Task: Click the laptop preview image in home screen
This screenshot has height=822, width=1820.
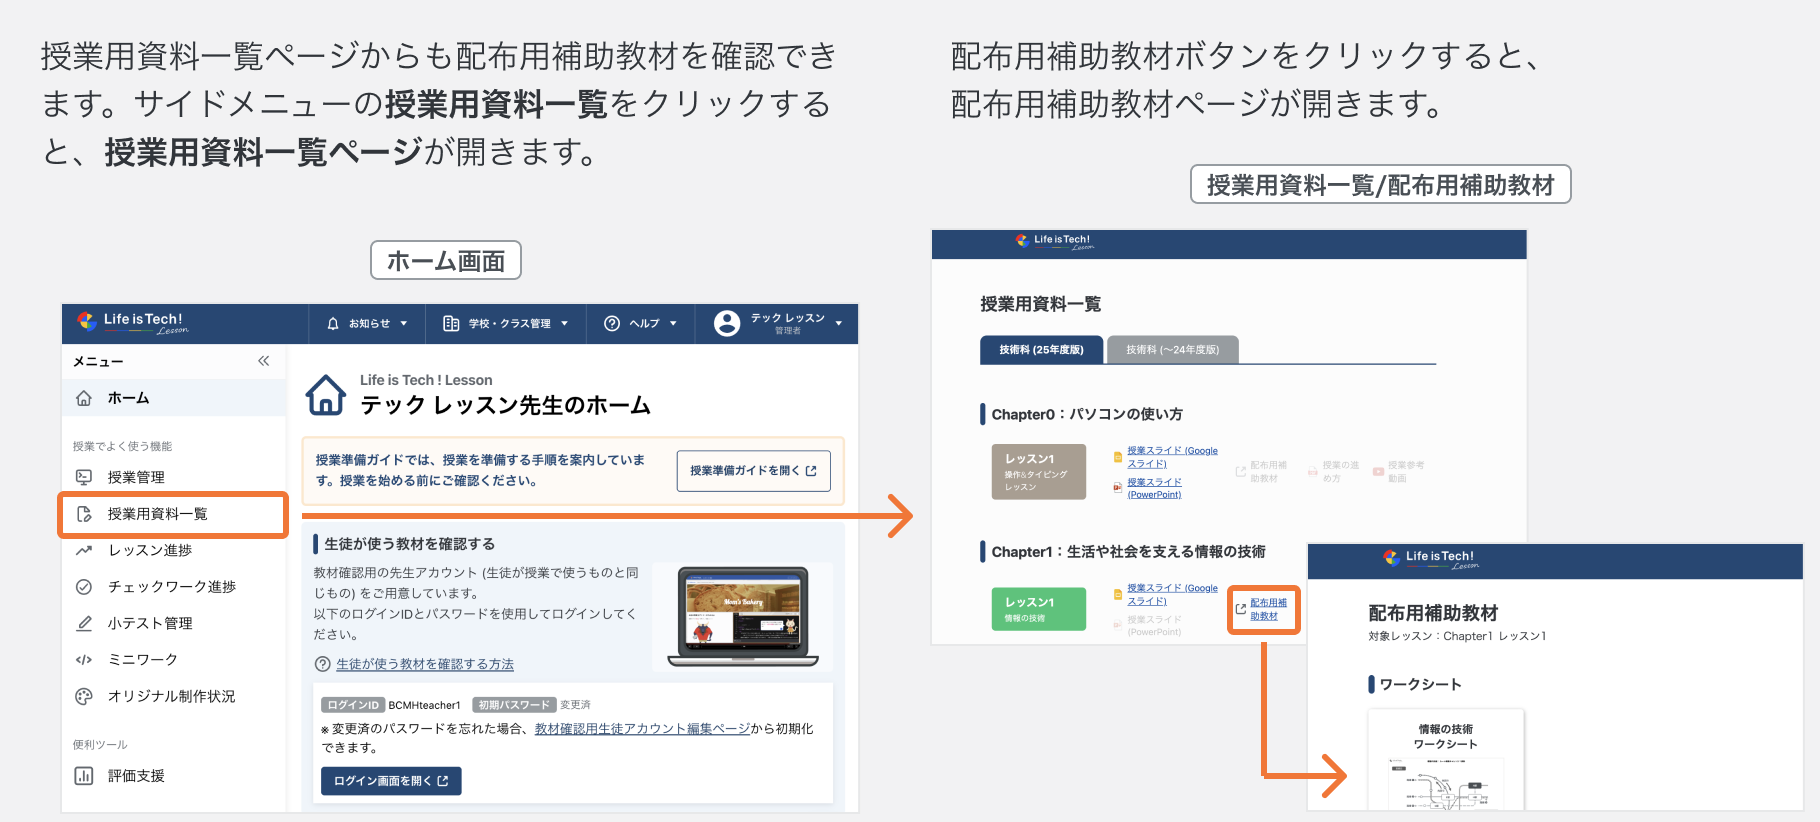Action: [x=743, y=617]
